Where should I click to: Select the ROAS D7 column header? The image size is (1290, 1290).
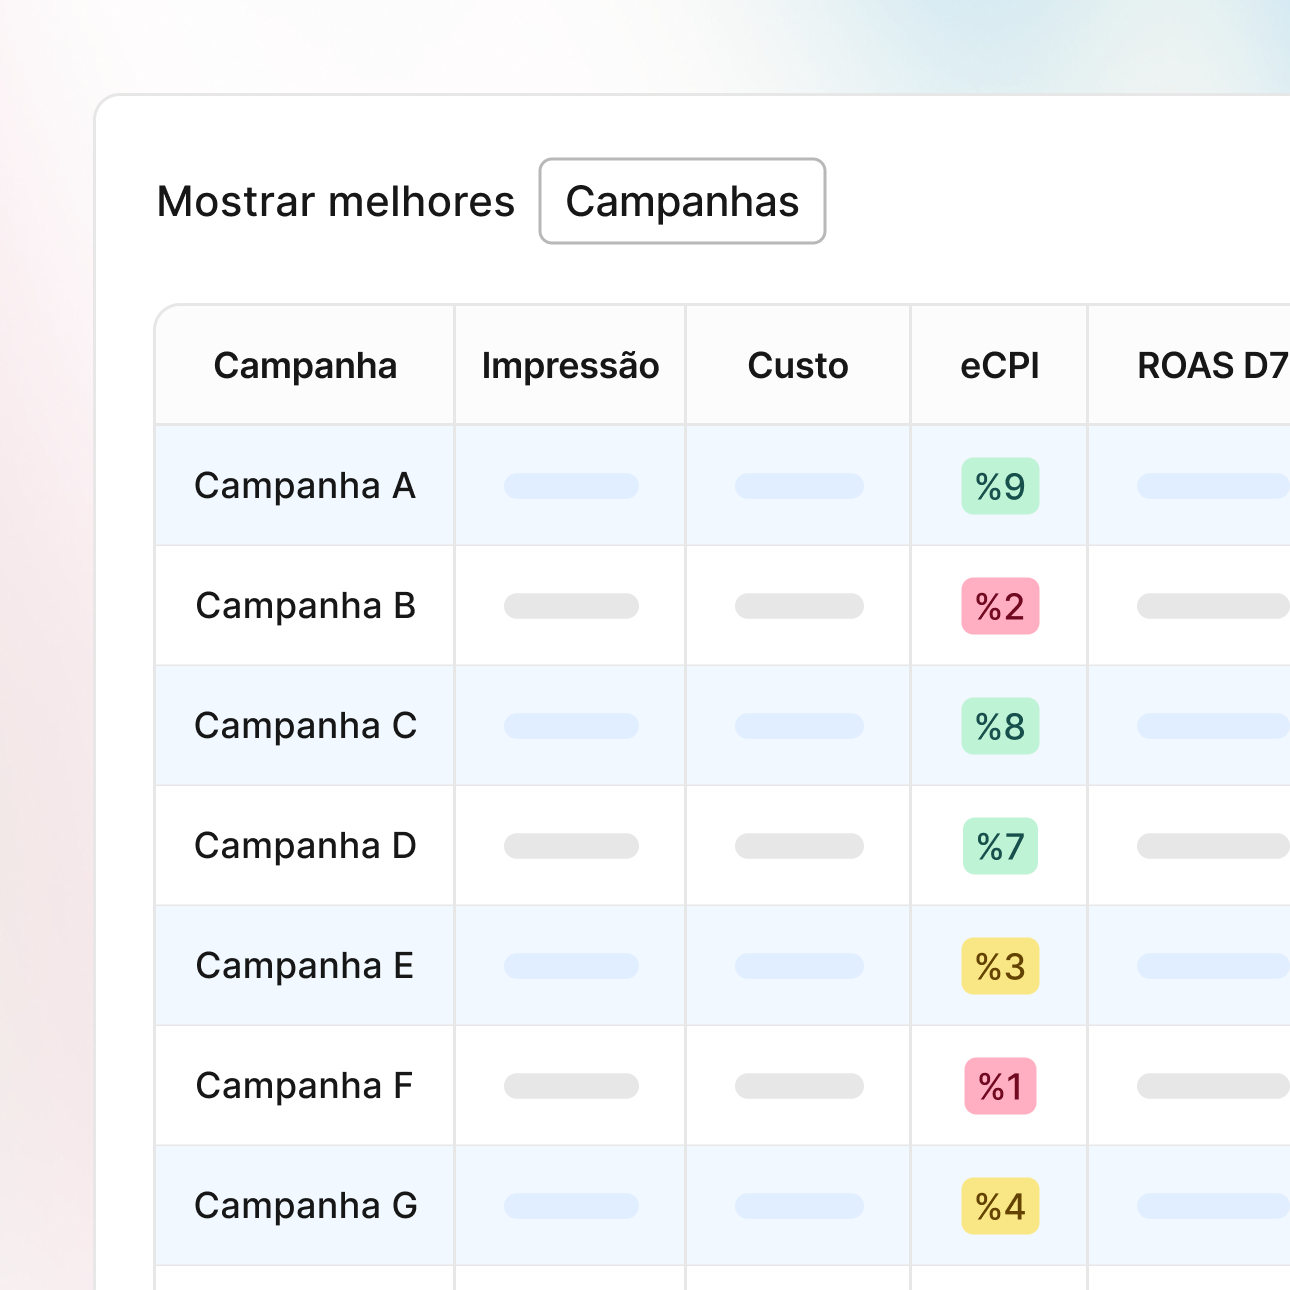1211,366
